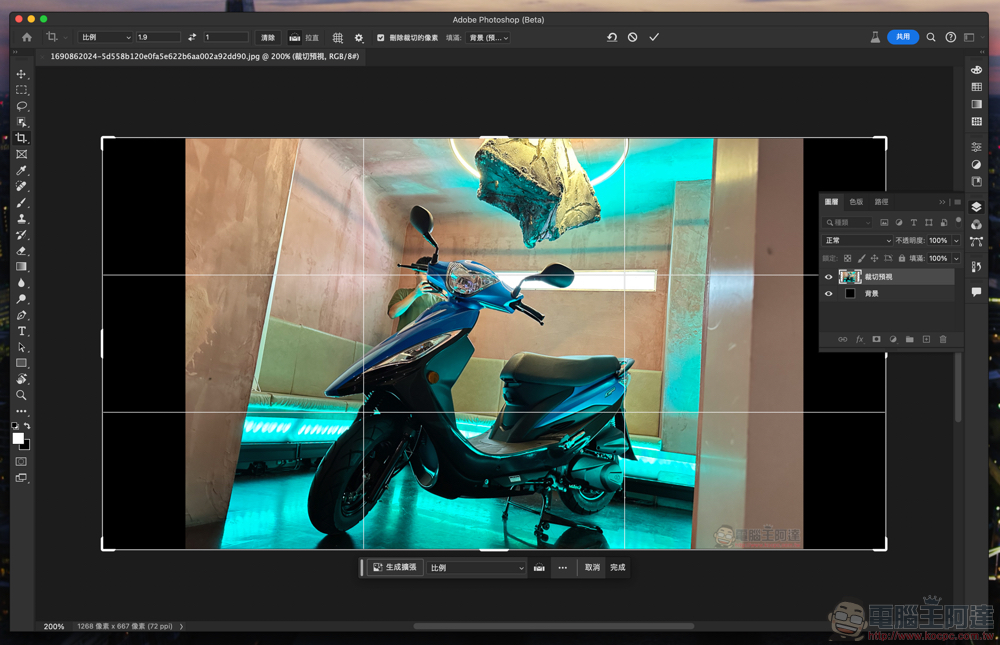Image resolution: width=1000 pixels, height=645 pixels.
Task: Open the fill dropdown set to 背景
Action: [x=489, y=38]
